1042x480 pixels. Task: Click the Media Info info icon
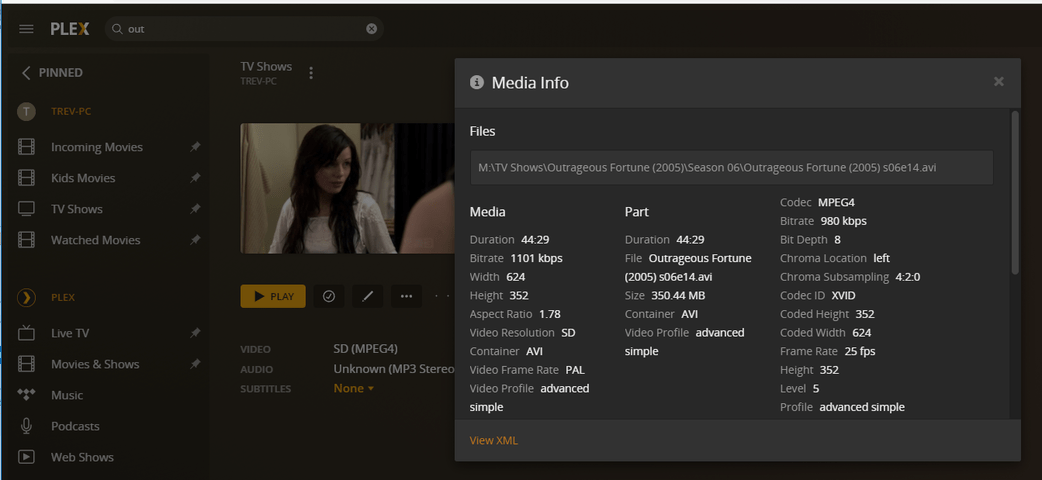(x=476, y=82)
